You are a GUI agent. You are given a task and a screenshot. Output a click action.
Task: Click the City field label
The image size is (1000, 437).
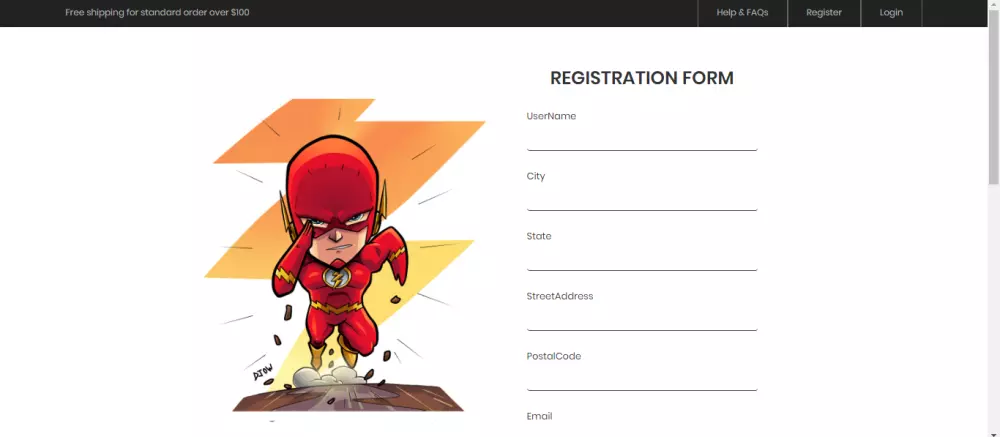pyautogui.click(x=536, y=176)
